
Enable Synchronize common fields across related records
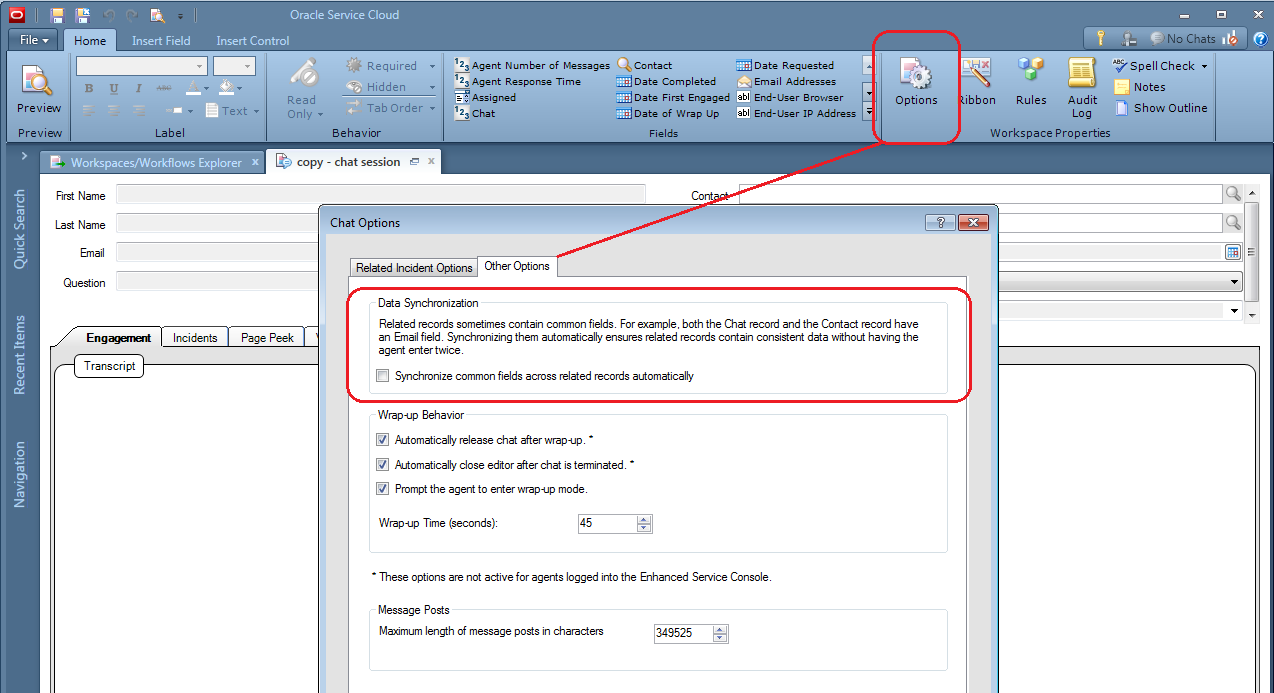[383, 376]
